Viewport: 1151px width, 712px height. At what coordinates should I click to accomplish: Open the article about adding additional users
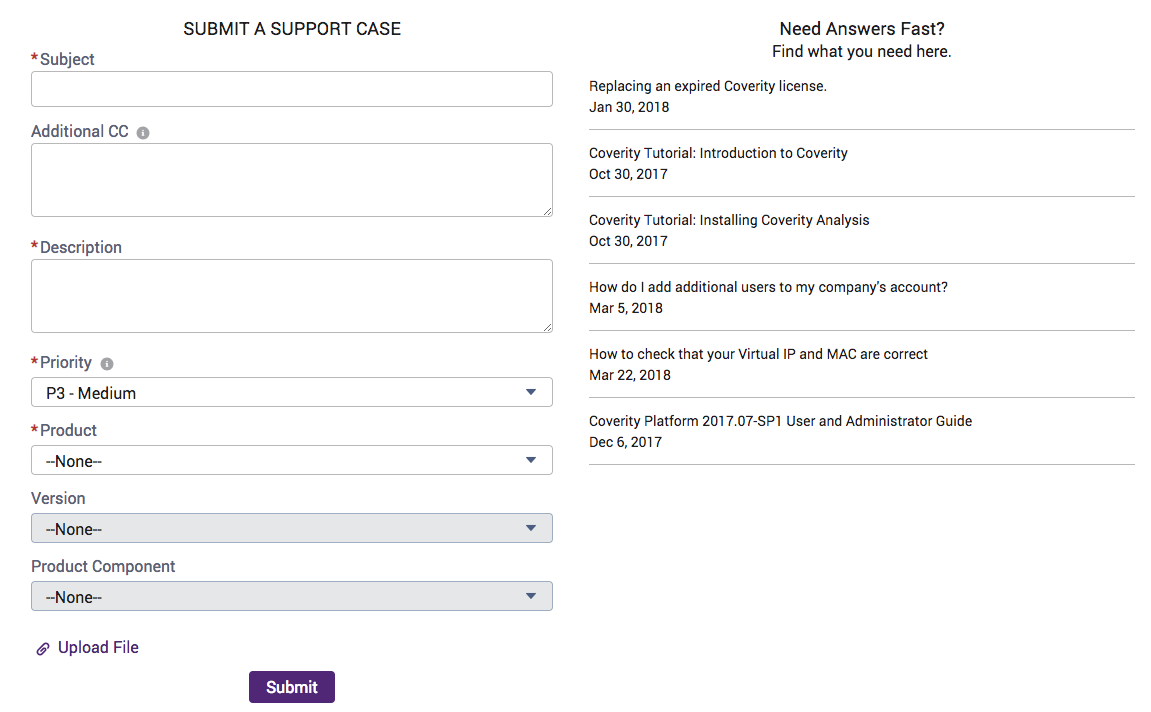[x=767, y=287]
